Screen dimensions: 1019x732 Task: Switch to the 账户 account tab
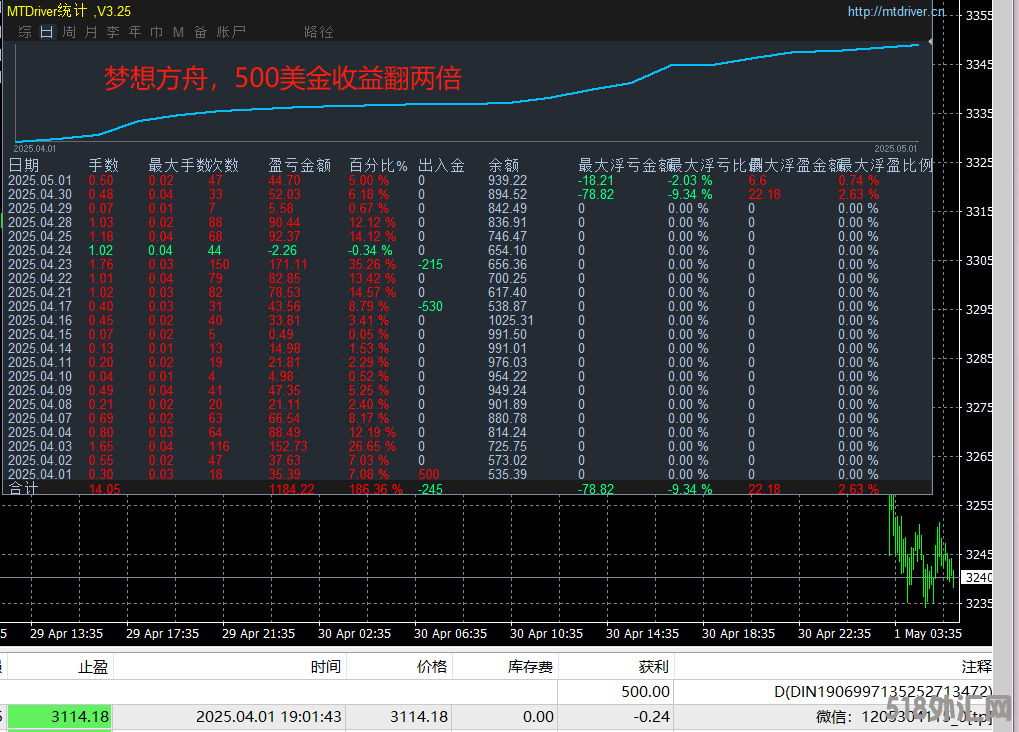231,32
